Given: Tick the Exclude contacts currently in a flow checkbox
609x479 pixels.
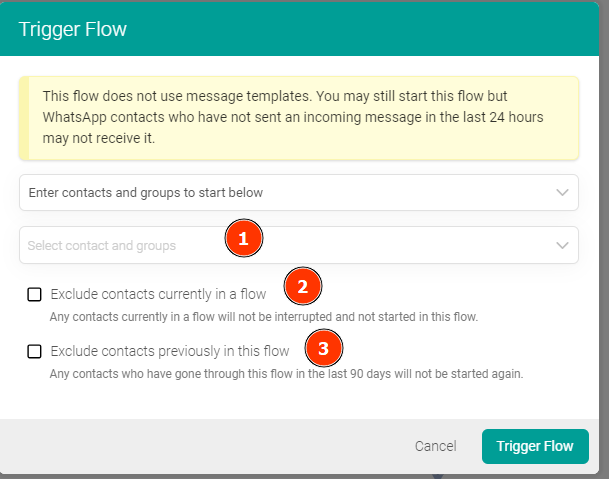Looking at the screenshot, I should 35,294.
